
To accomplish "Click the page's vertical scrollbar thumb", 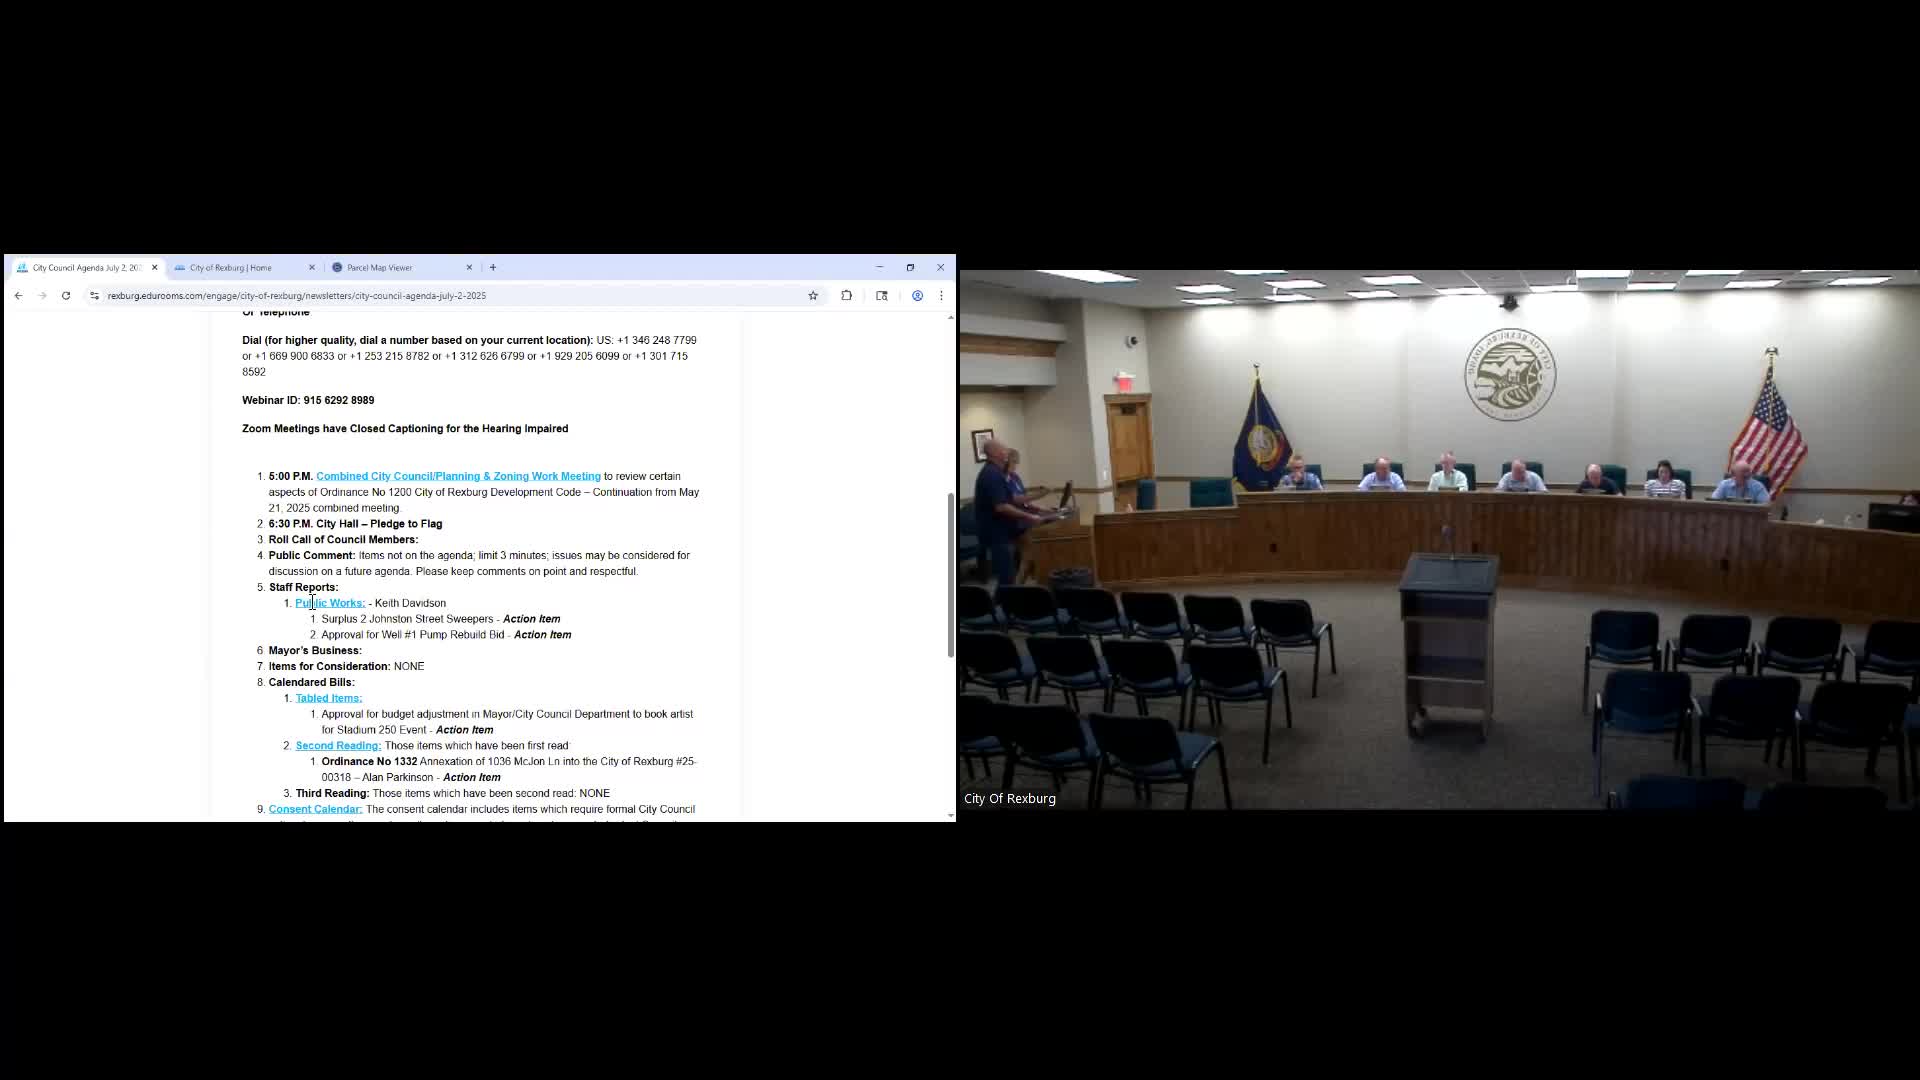I will [950, 575].
